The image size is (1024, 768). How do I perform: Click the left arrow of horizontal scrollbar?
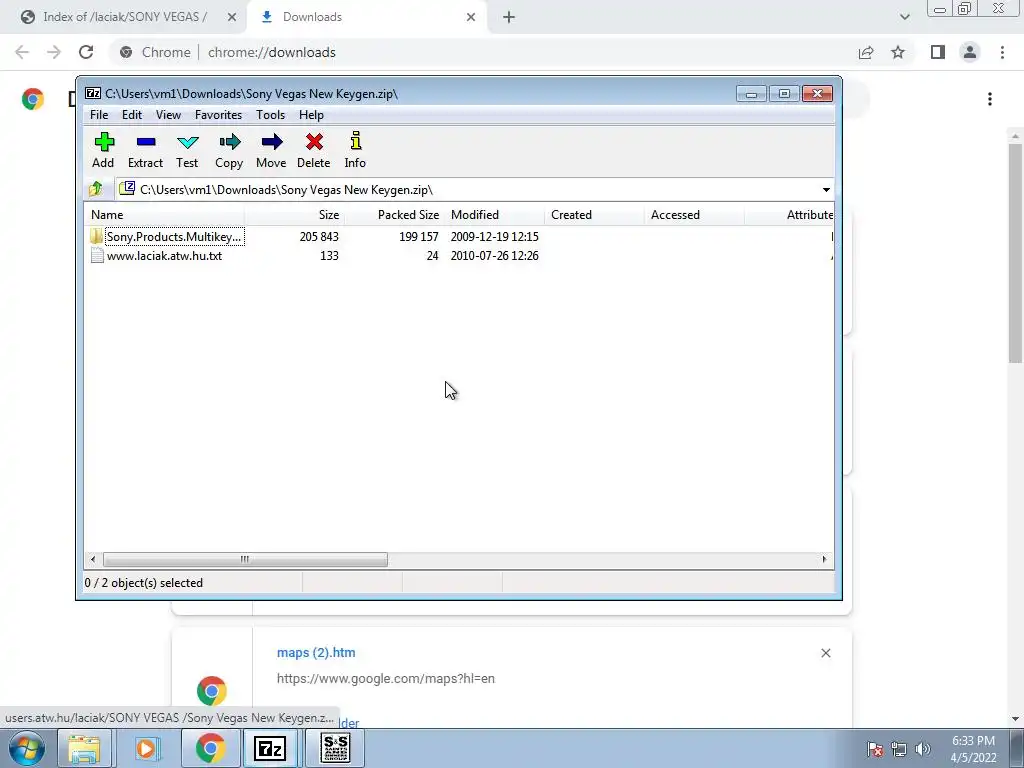93,560
